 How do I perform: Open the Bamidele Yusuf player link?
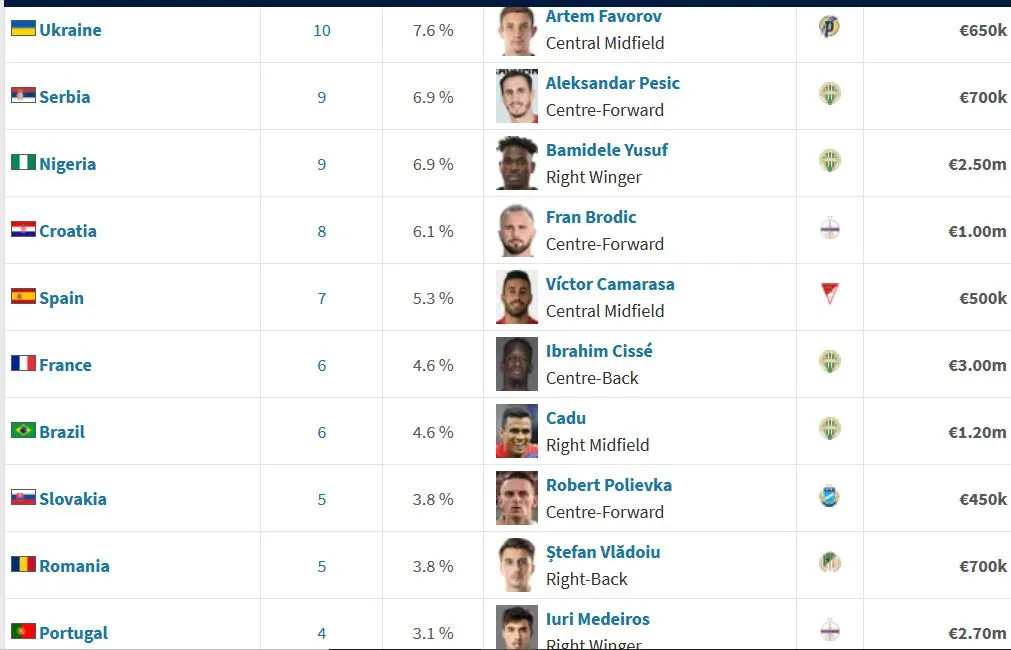point(606,150)
